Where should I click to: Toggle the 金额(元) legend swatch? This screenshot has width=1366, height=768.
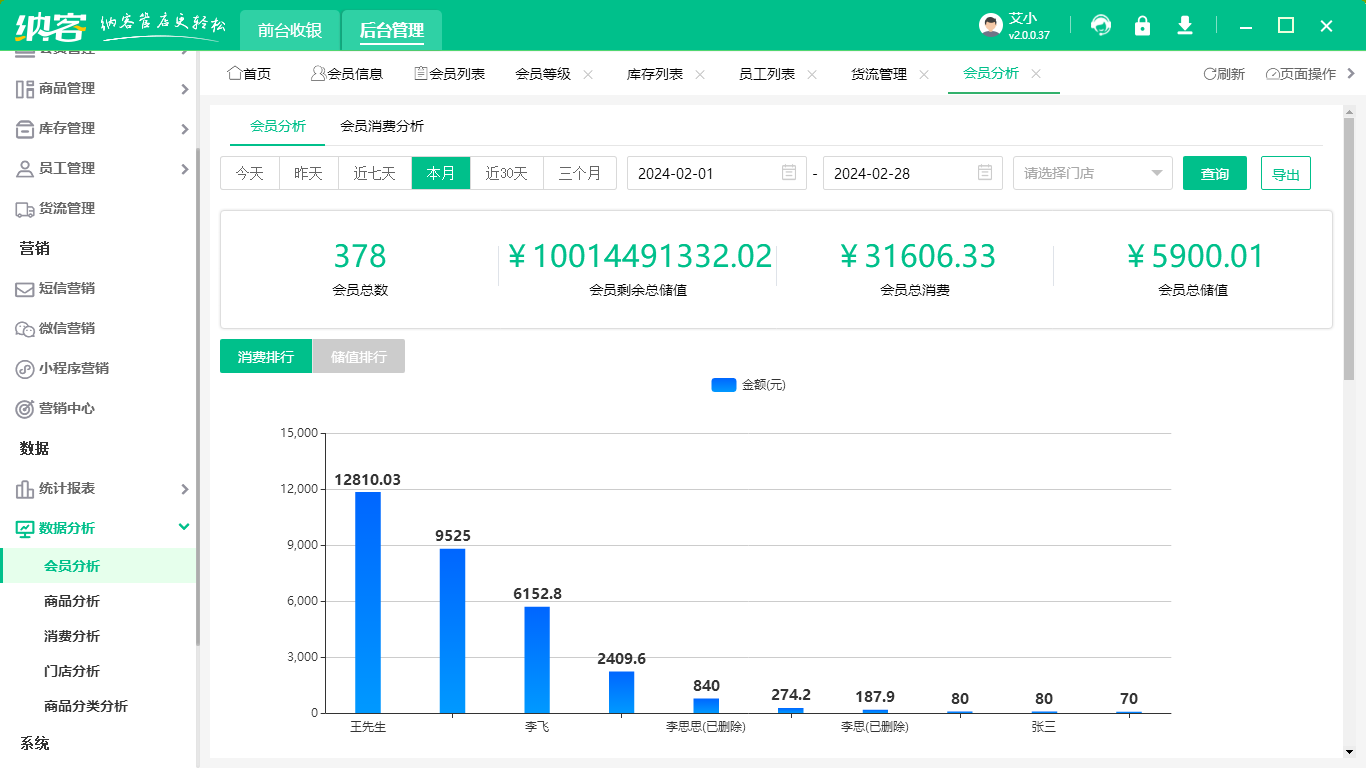(x=723, y=385)
